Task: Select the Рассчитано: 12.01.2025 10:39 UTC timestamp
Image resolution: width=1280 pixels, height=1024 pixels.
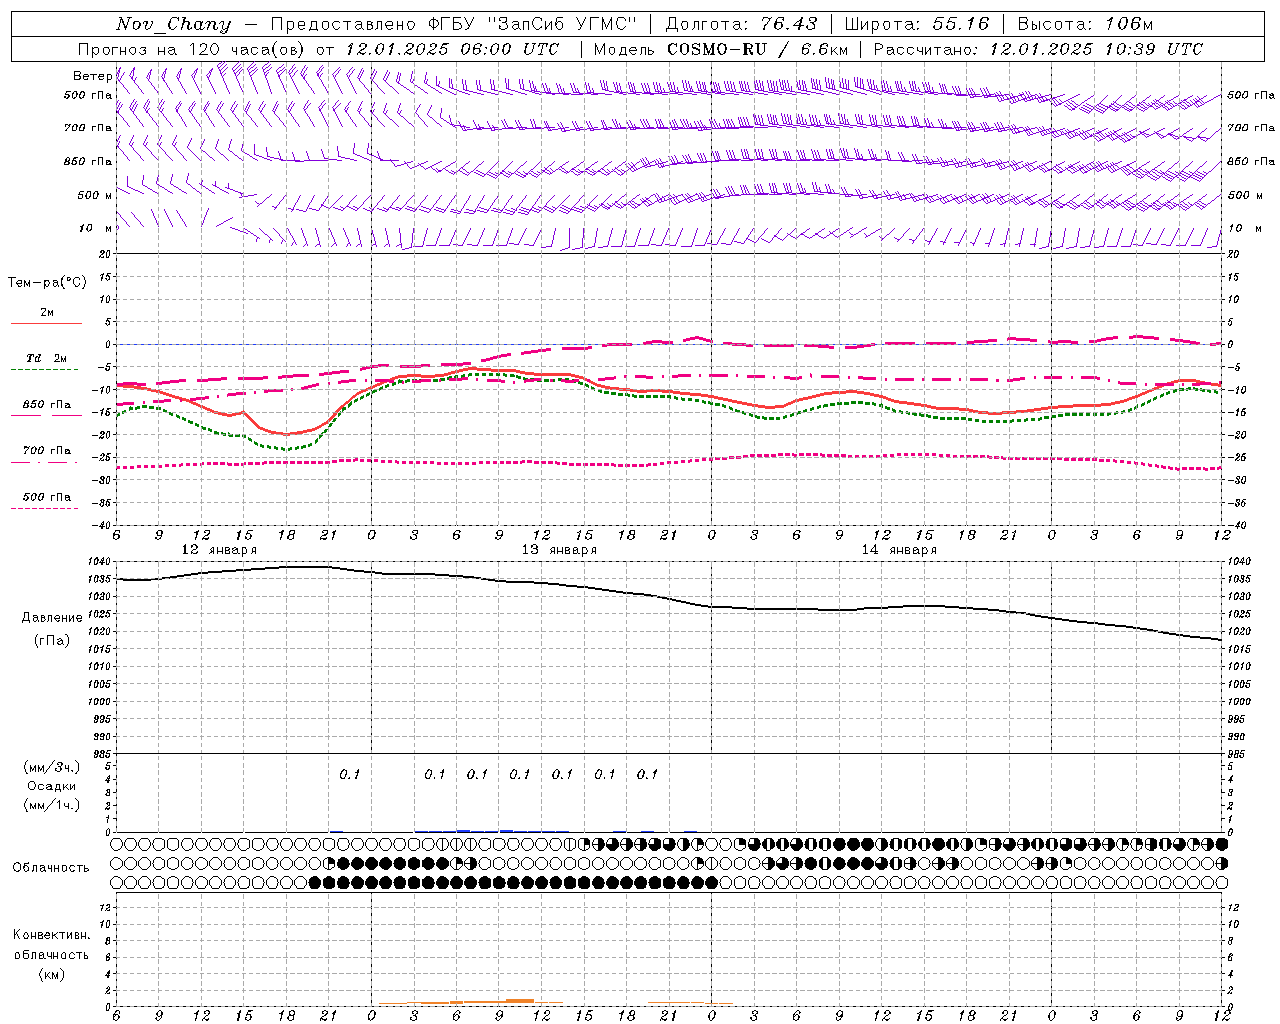Action: click(1038, 49)
